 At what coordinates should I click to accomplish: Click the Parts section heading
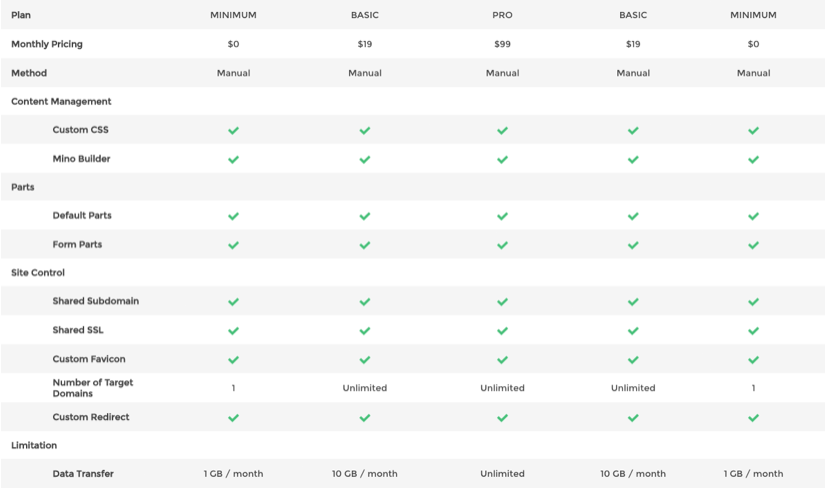tap(23, 187)
